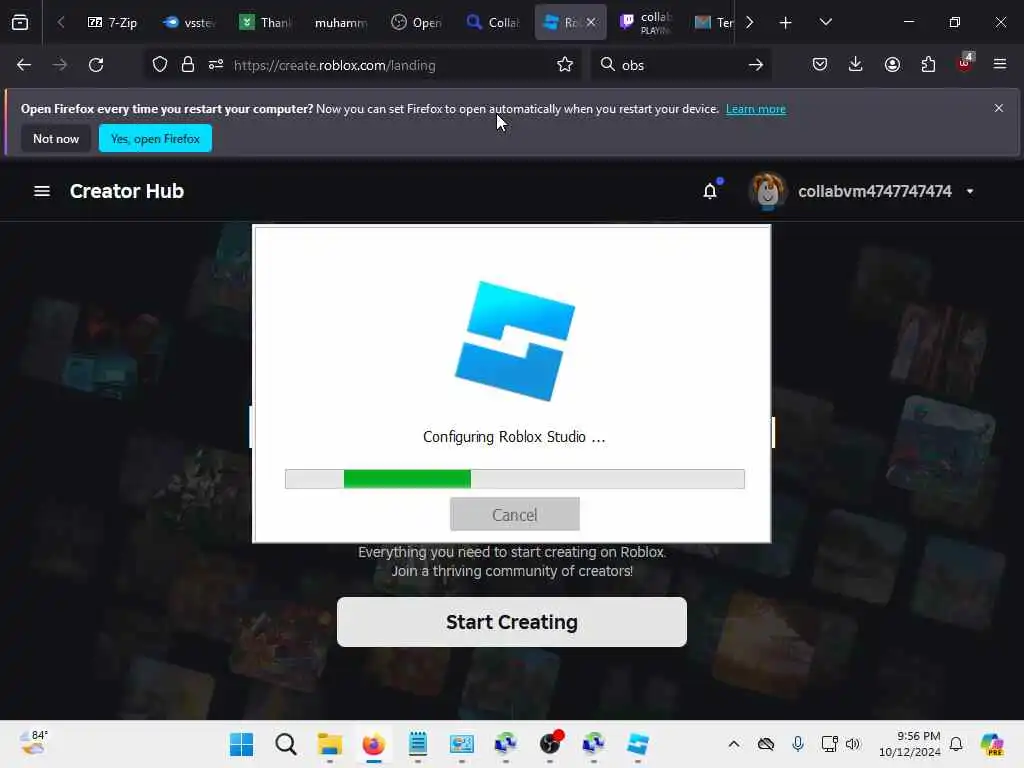This screenshot has width=1024, height=768.
Task: Click the browser forward arrow
Action: 59,65
